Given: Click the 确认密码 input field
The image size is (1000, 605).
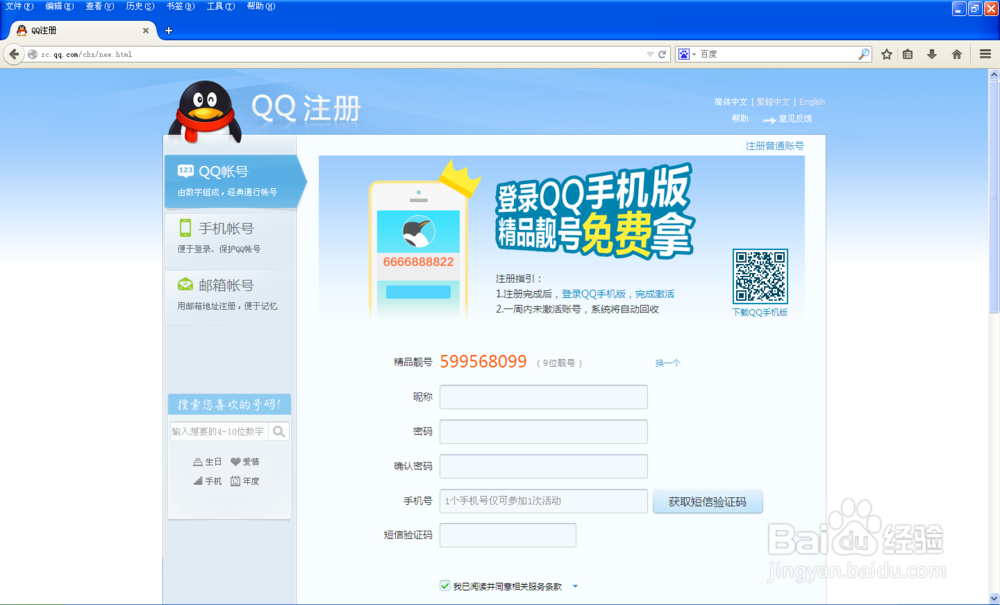Looking at the screenshot, I should pos(543,467).
